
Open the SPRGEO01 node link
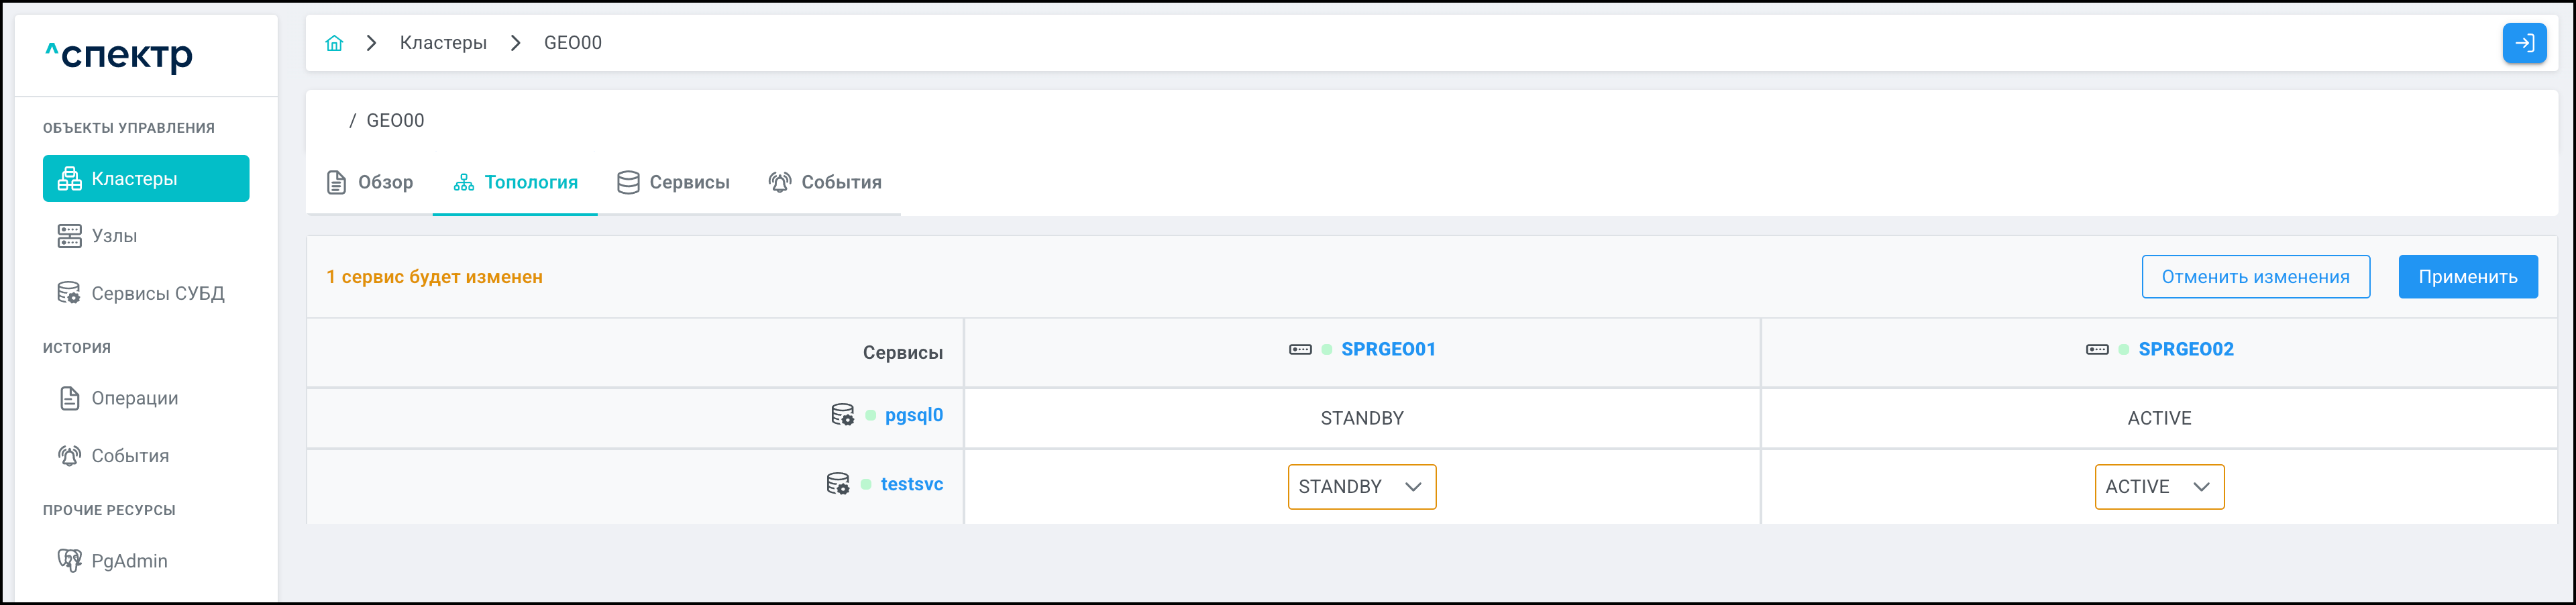coord(1387,349)
